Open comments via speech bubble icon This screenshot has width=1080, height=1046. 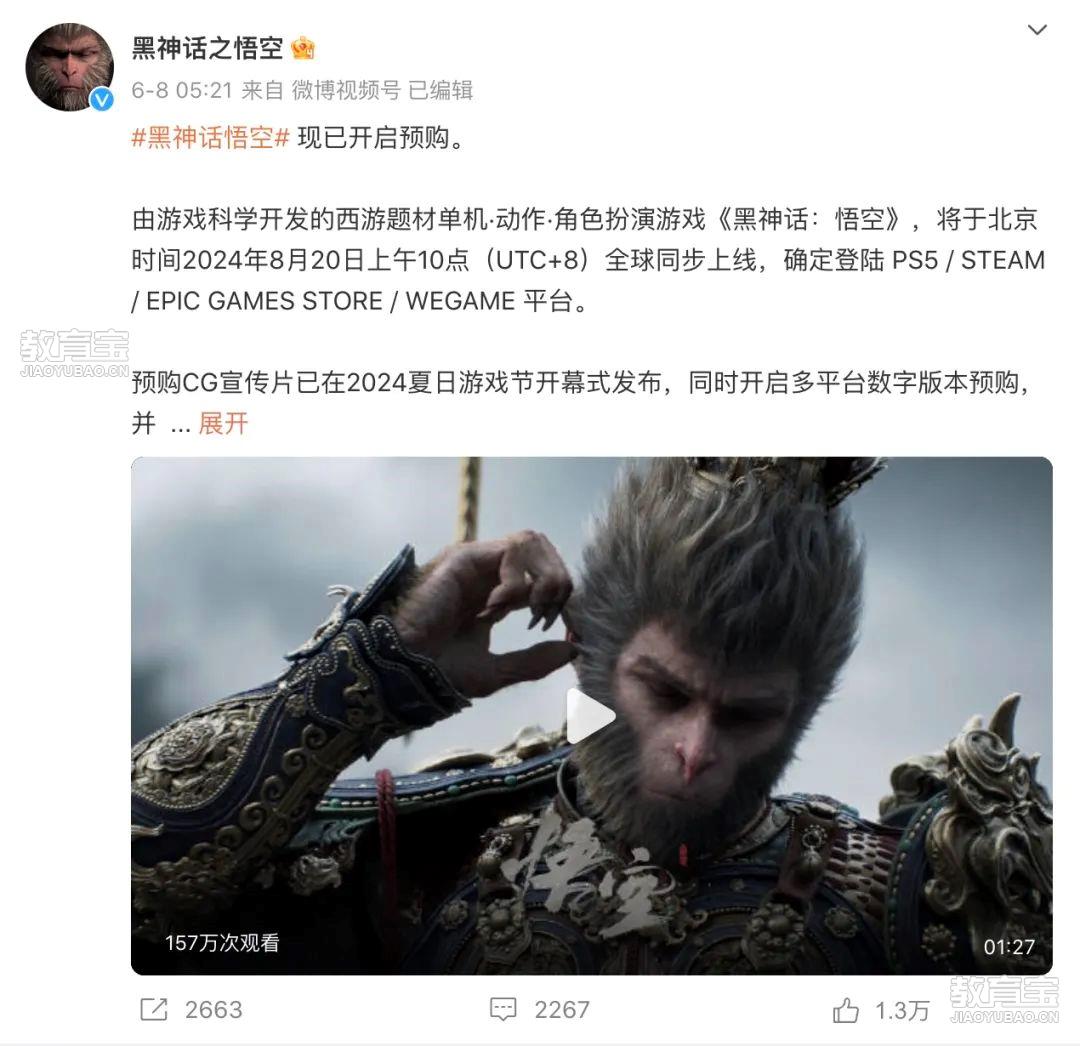[503, 1010]
